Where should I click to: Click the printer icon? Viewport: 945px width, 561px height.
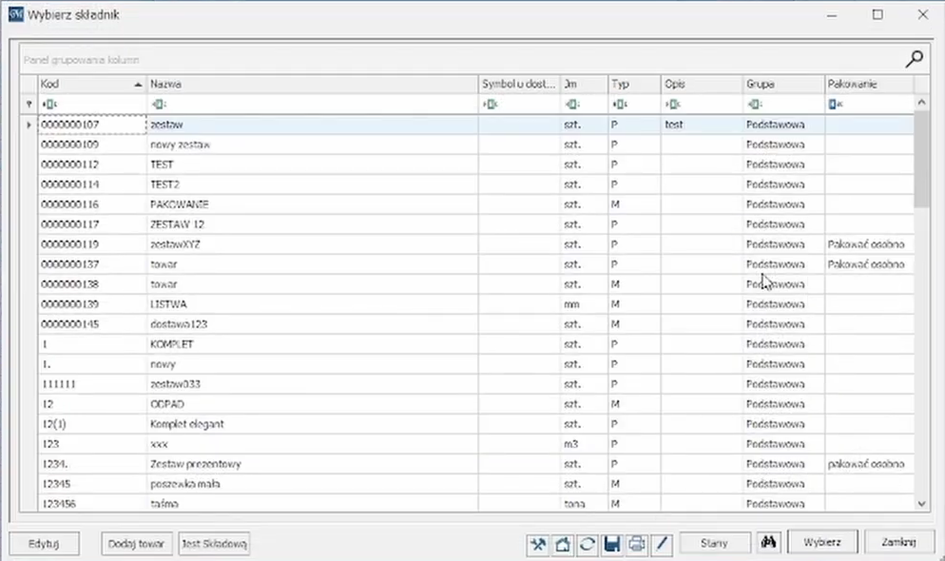pos(636,543)
